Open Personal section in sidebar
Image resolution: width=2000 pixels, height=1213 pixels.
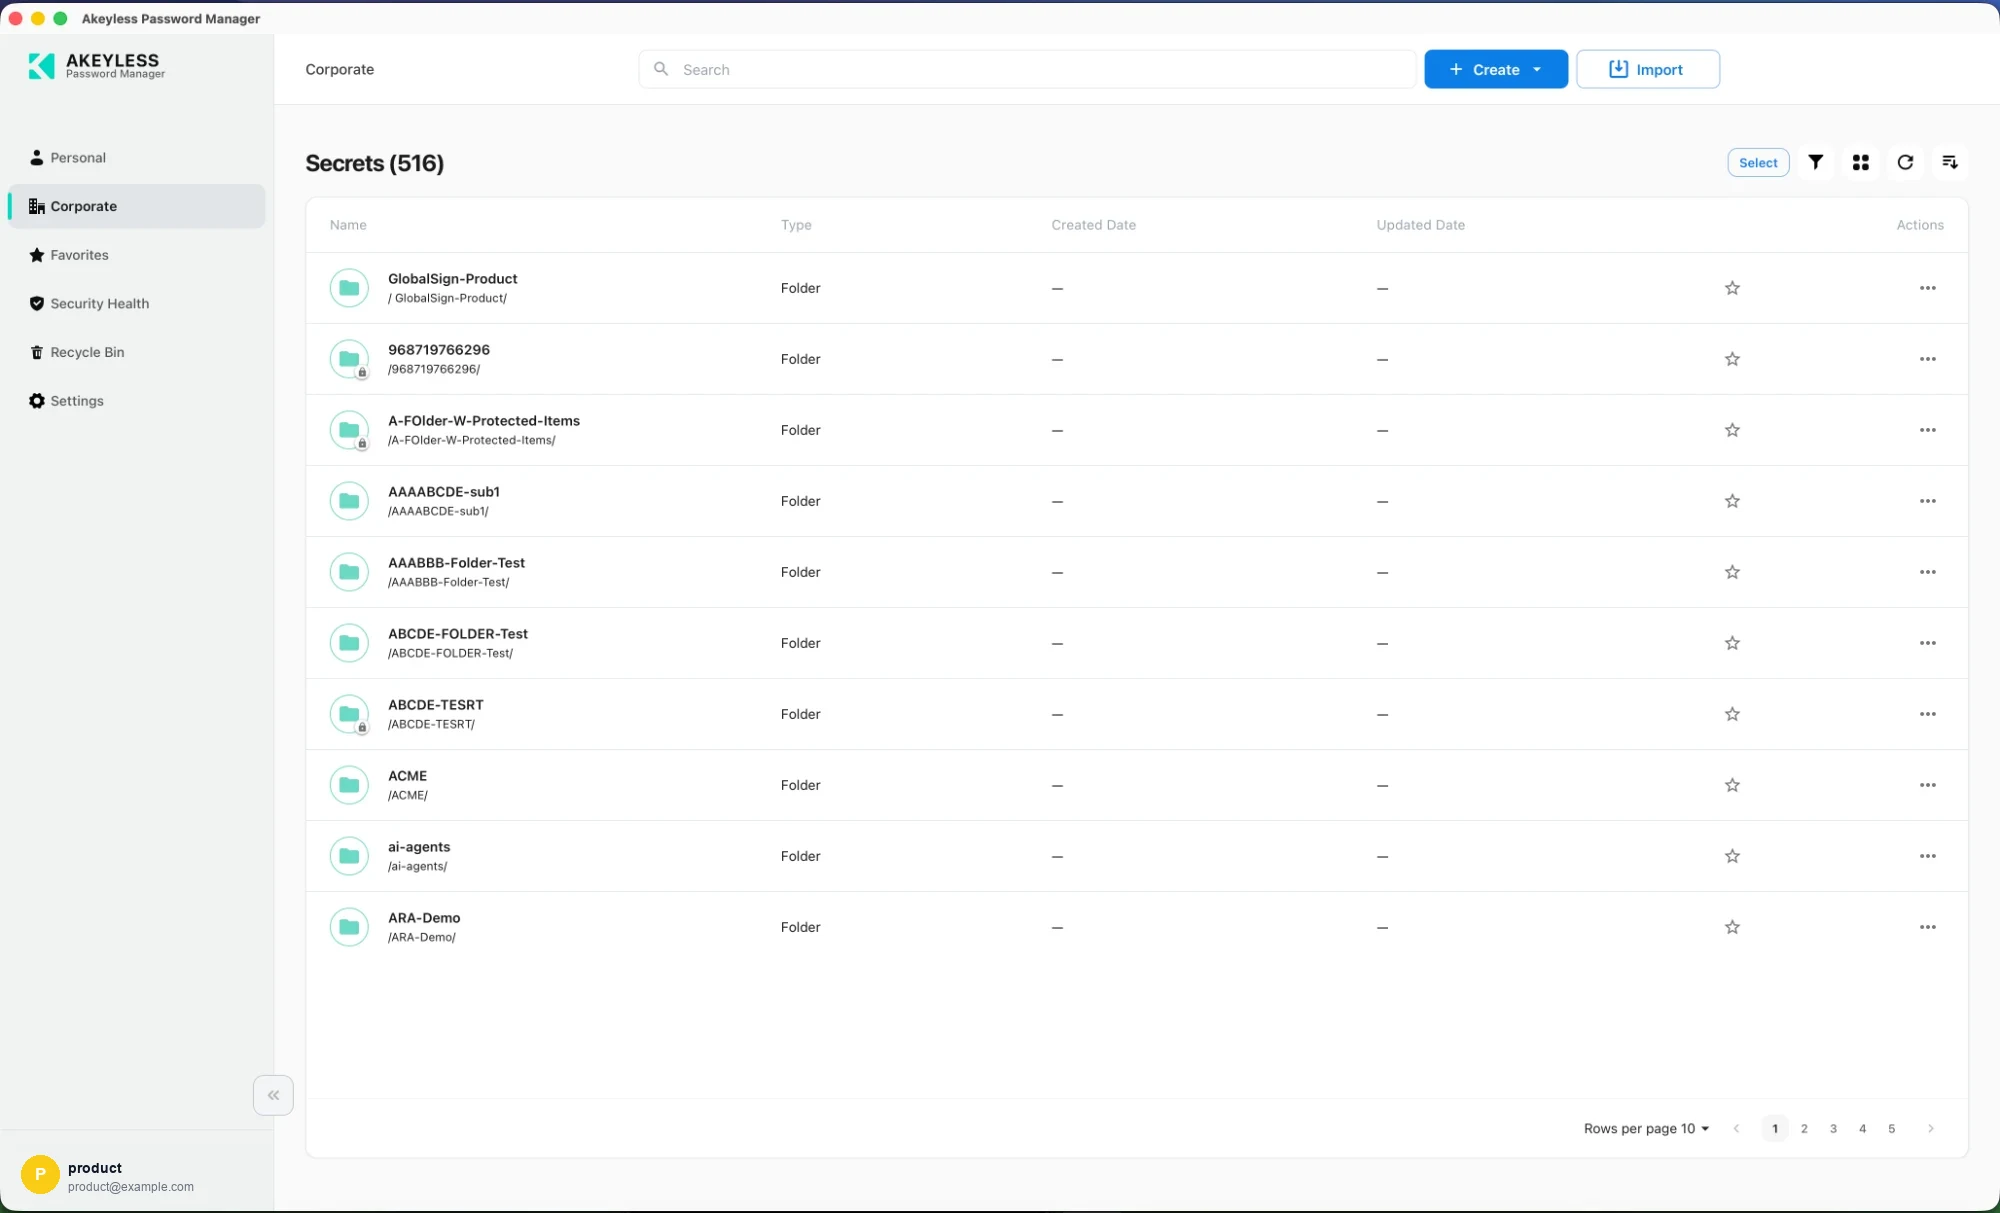(137, 158)
